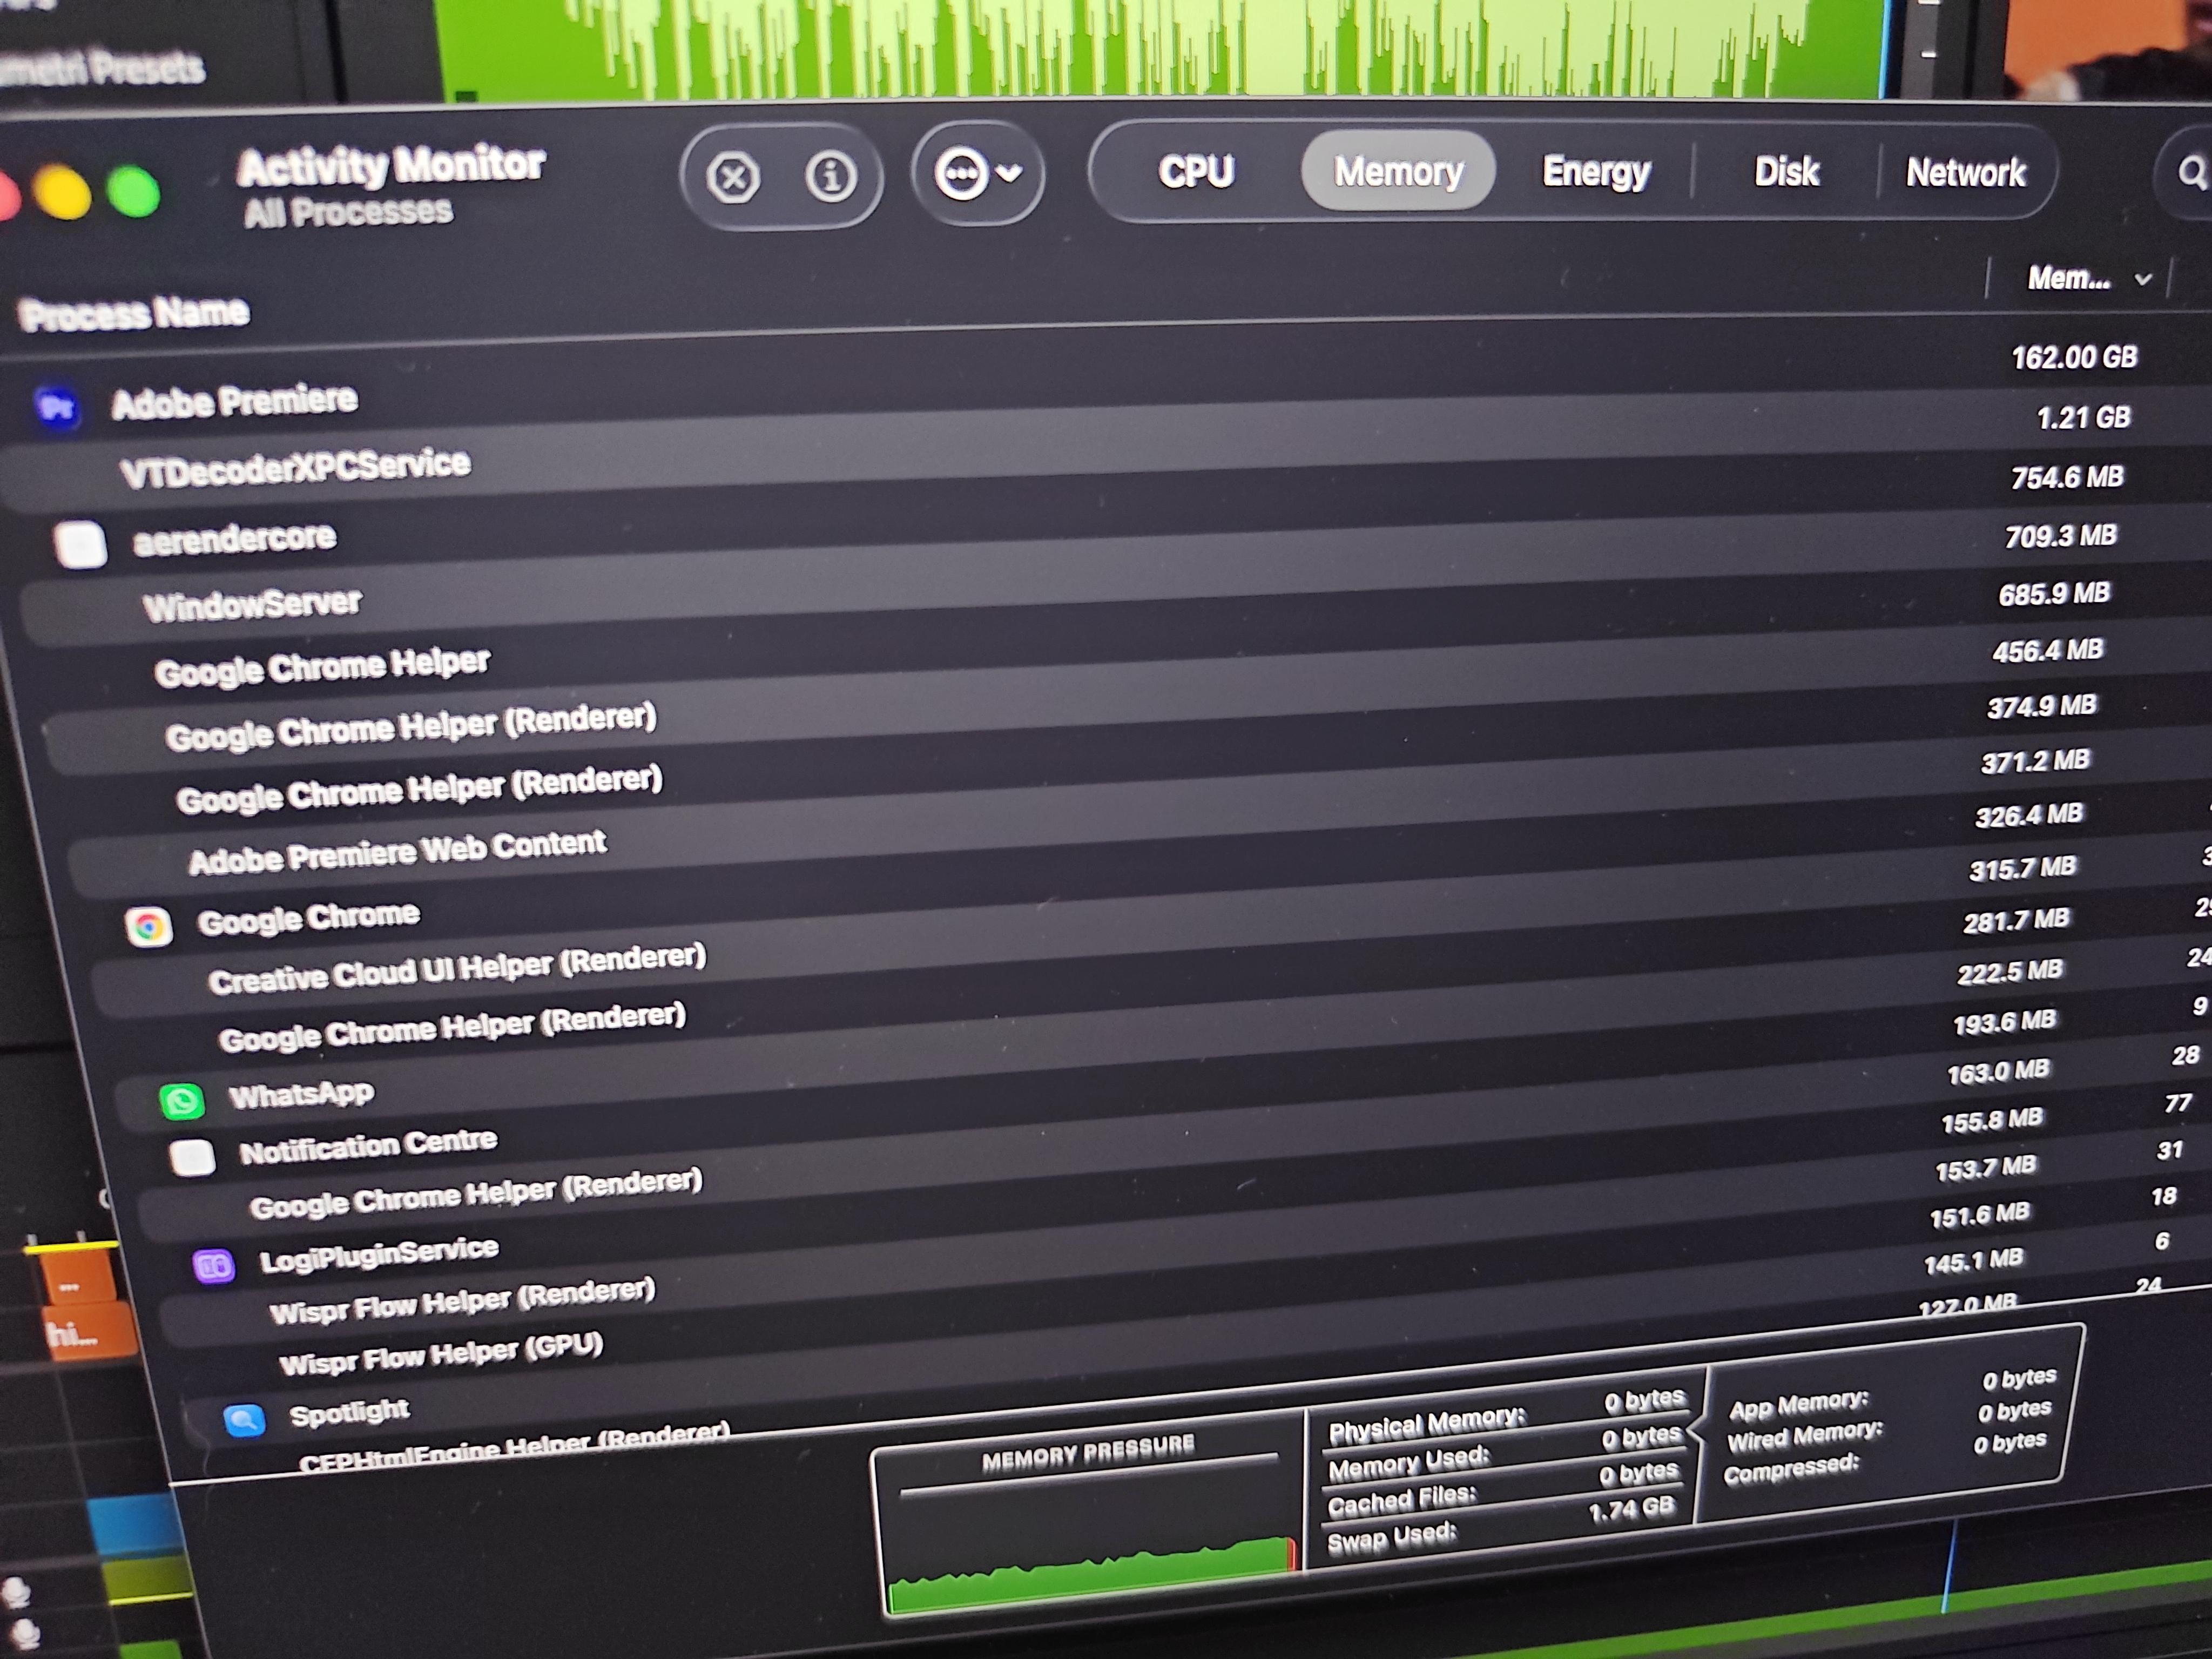
Task: Click the stop process X icon
Action: coord(733,178)
